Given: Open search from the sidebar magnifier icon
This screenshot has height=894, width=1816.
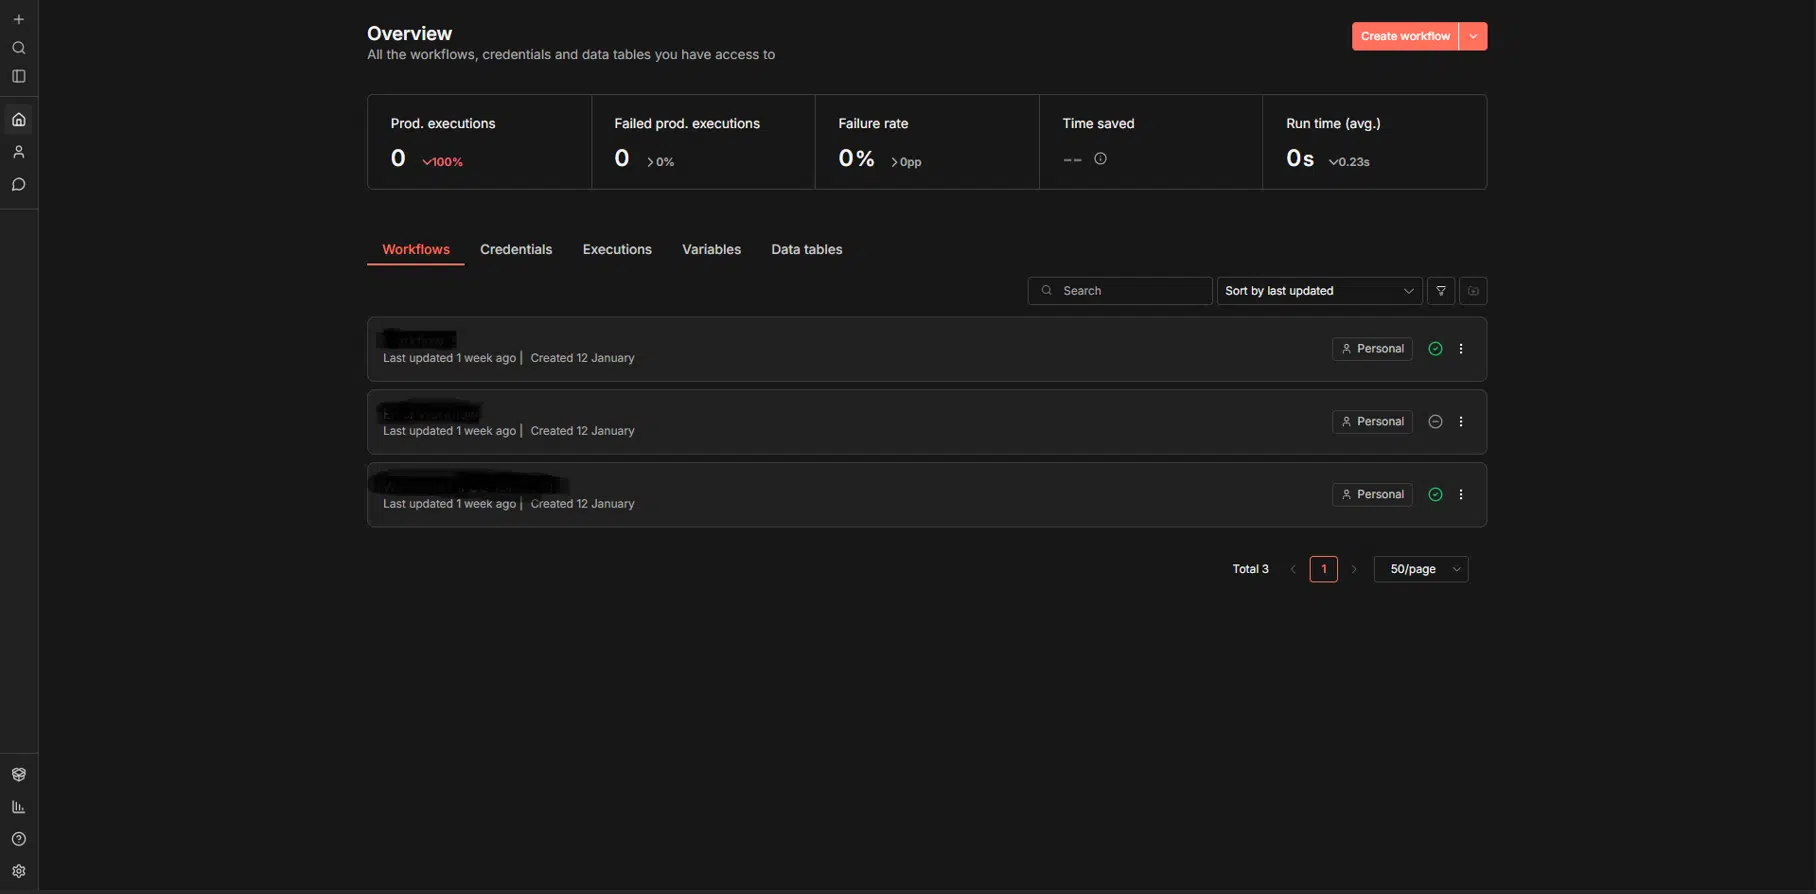Looking at the screenshot, I should (x=19, y=48).
